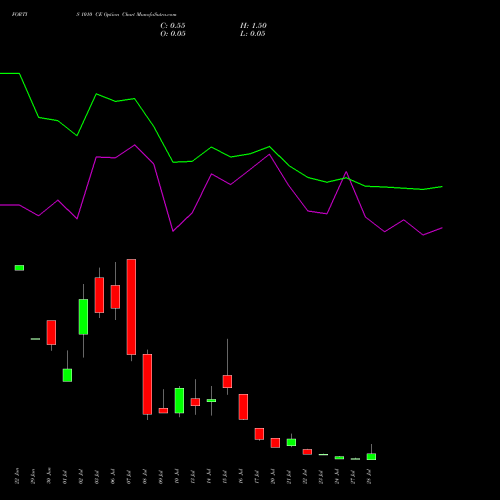Viewport: 500px width, 500px height.
Task: Click the red candle above 03 Jul
Action: [99, 295]
